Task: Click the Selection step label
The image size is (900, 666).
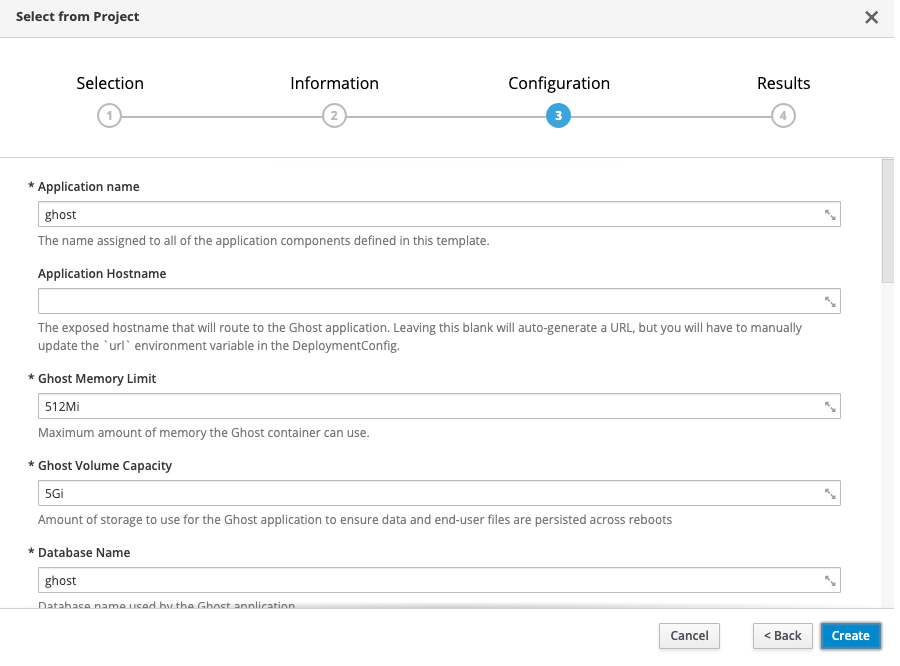Action: coord(110,83)
